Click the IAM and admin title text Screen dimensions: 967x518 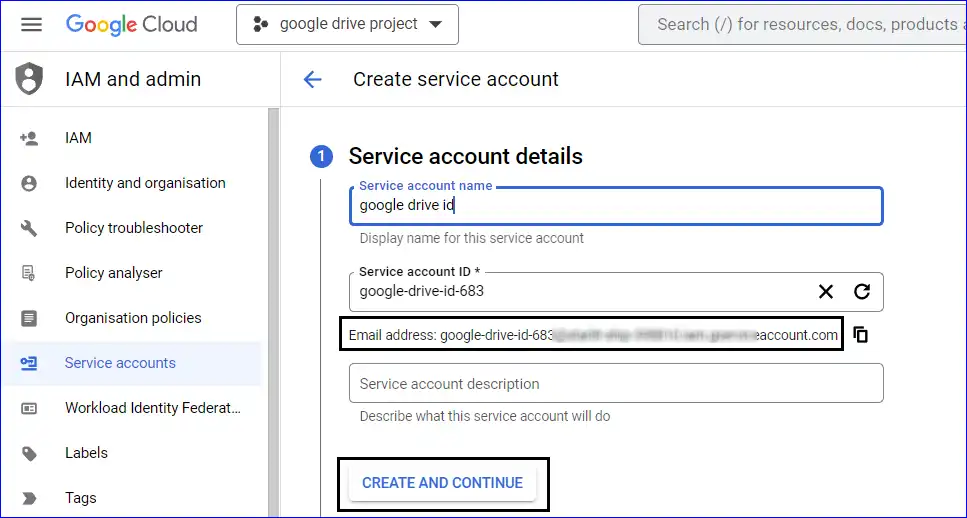coord(133,80)
